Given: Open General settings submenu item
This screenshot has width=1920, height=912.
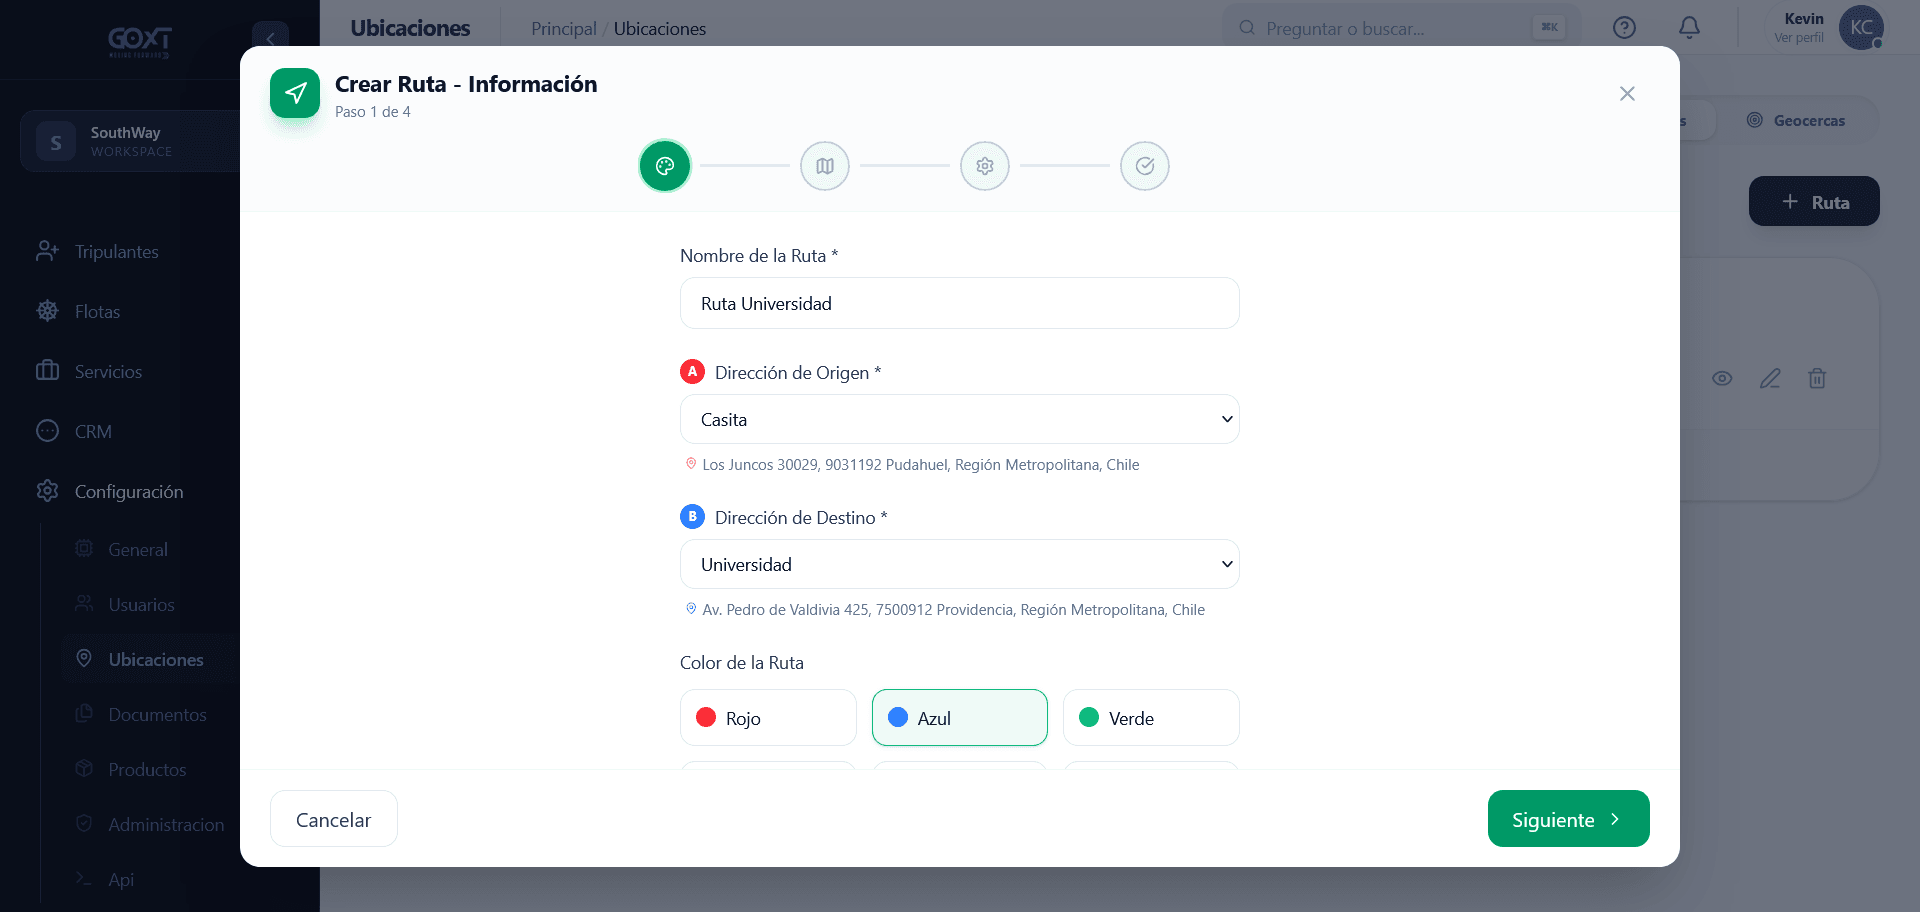Looking at the screenshot, I should [138, 550].
